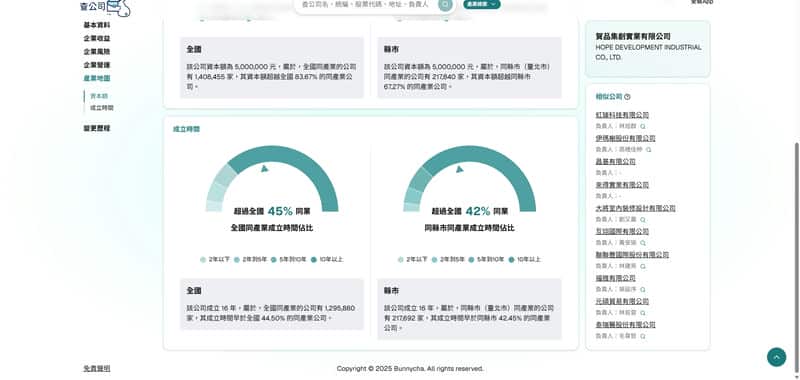Open the 室內裝修設計有限公司 company link
800x380 pixels.
tap(635, 208)
